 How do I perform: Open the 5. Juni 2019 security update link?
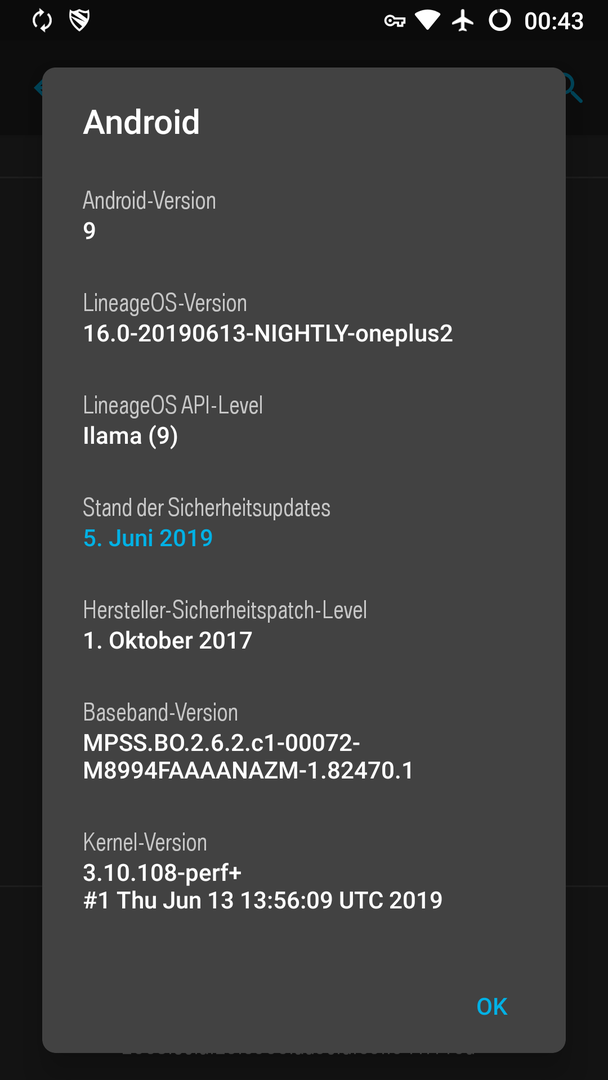[148, 538]
